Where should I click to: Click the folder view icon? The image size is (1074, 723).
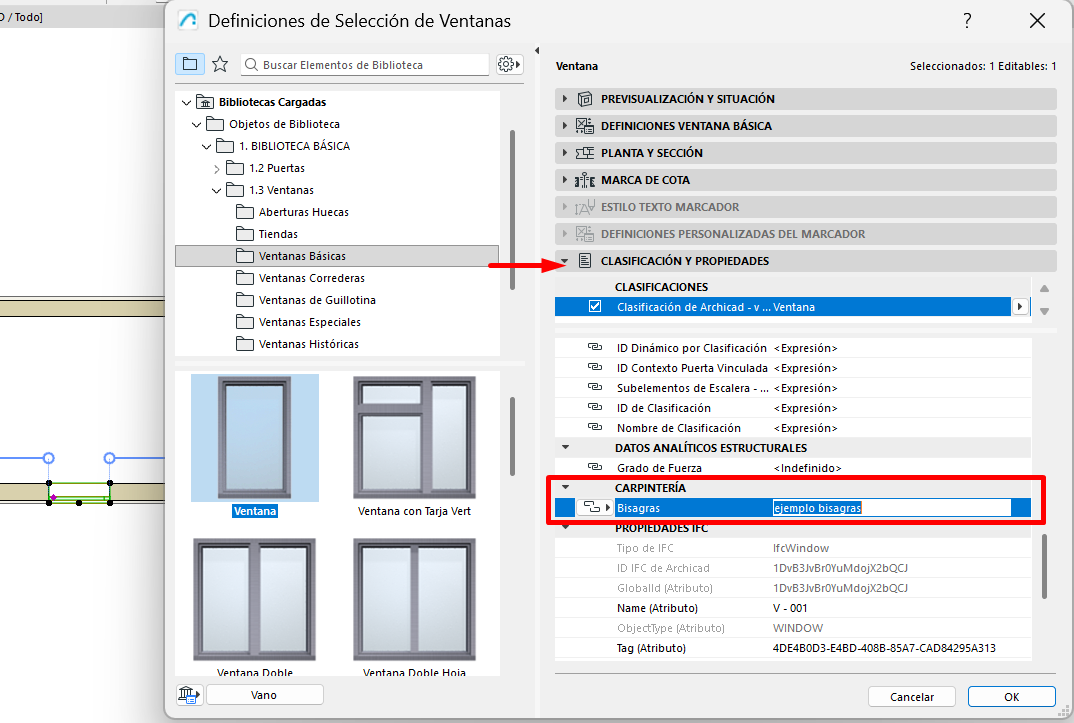pos(189,64)
